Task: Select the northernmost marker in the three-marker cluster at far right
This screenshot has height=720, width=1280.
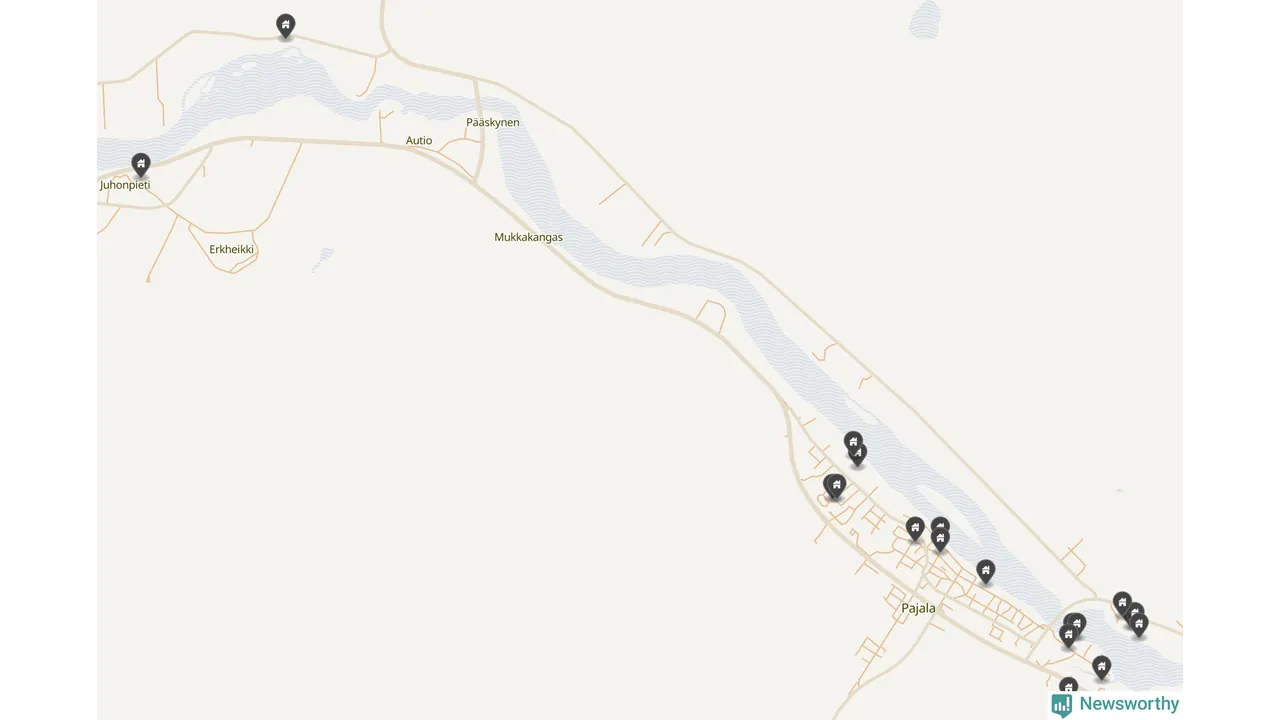Action: click(x=1123, y=603)
